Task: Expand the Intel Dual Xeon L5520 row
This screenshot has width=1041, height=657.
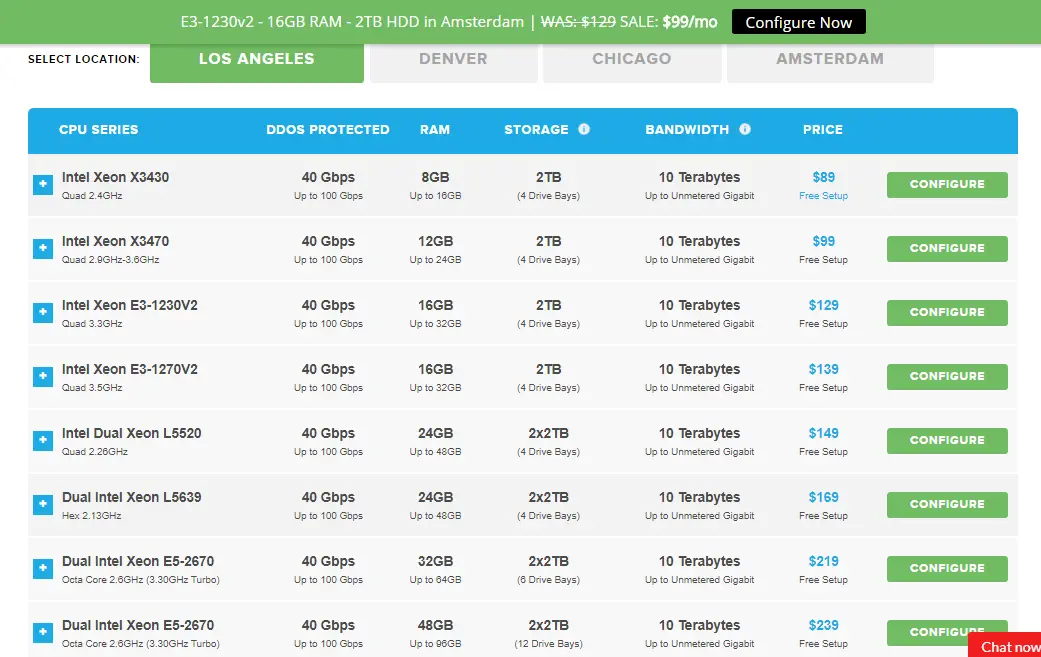Action: (x=43, y=441)
